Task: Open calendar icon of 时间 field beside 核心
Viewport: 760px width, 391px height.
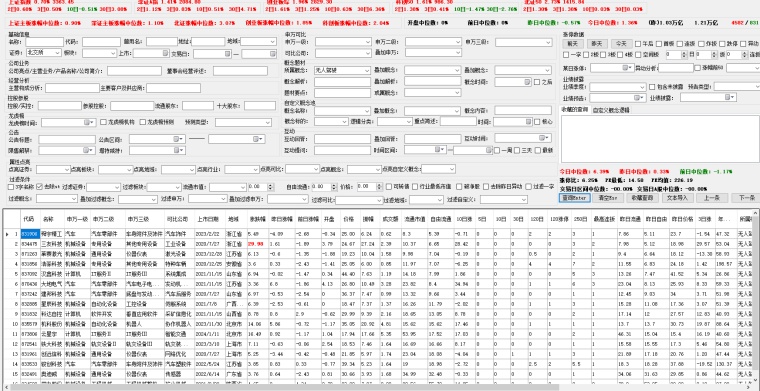Action: coord(527,122)
